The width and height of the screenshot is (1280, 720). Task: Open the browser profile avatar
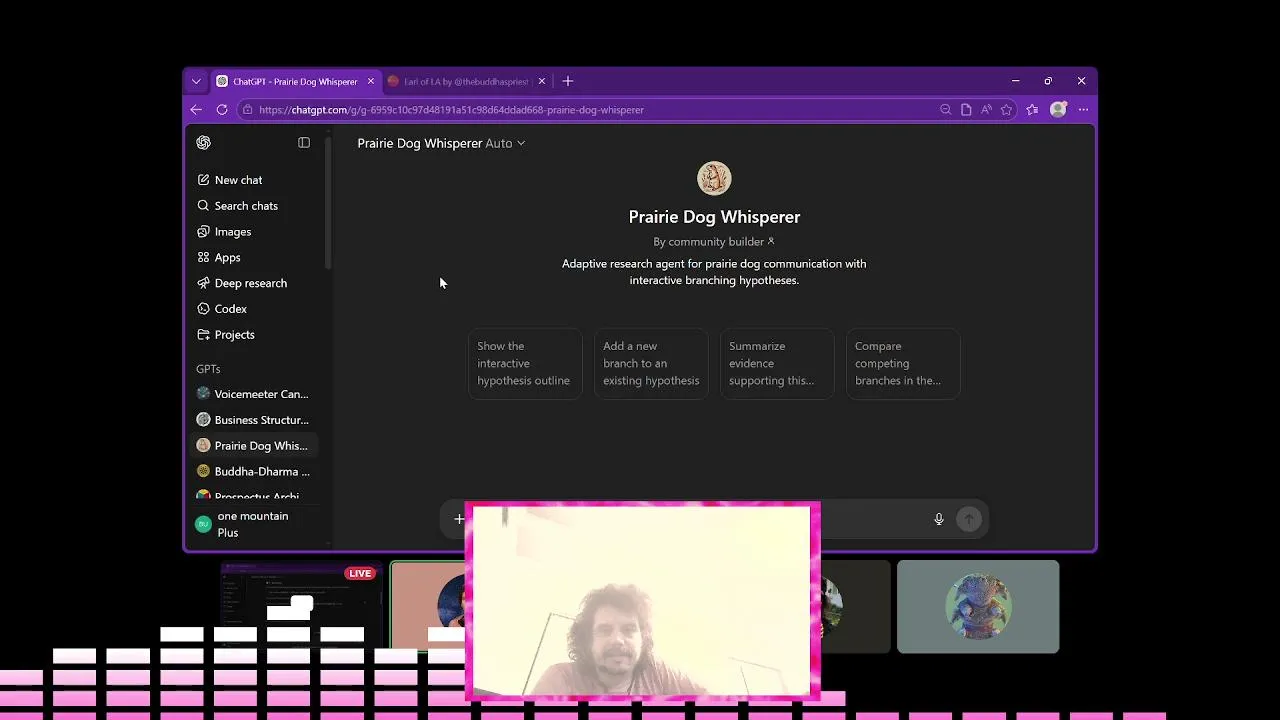click(1058, 110)
